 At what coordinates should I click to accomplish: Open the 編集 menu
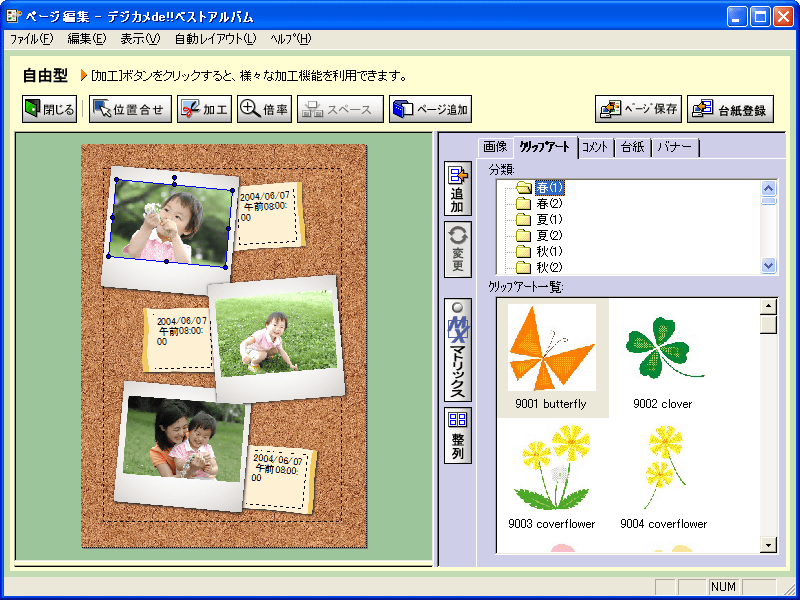[x=87, y=39]
